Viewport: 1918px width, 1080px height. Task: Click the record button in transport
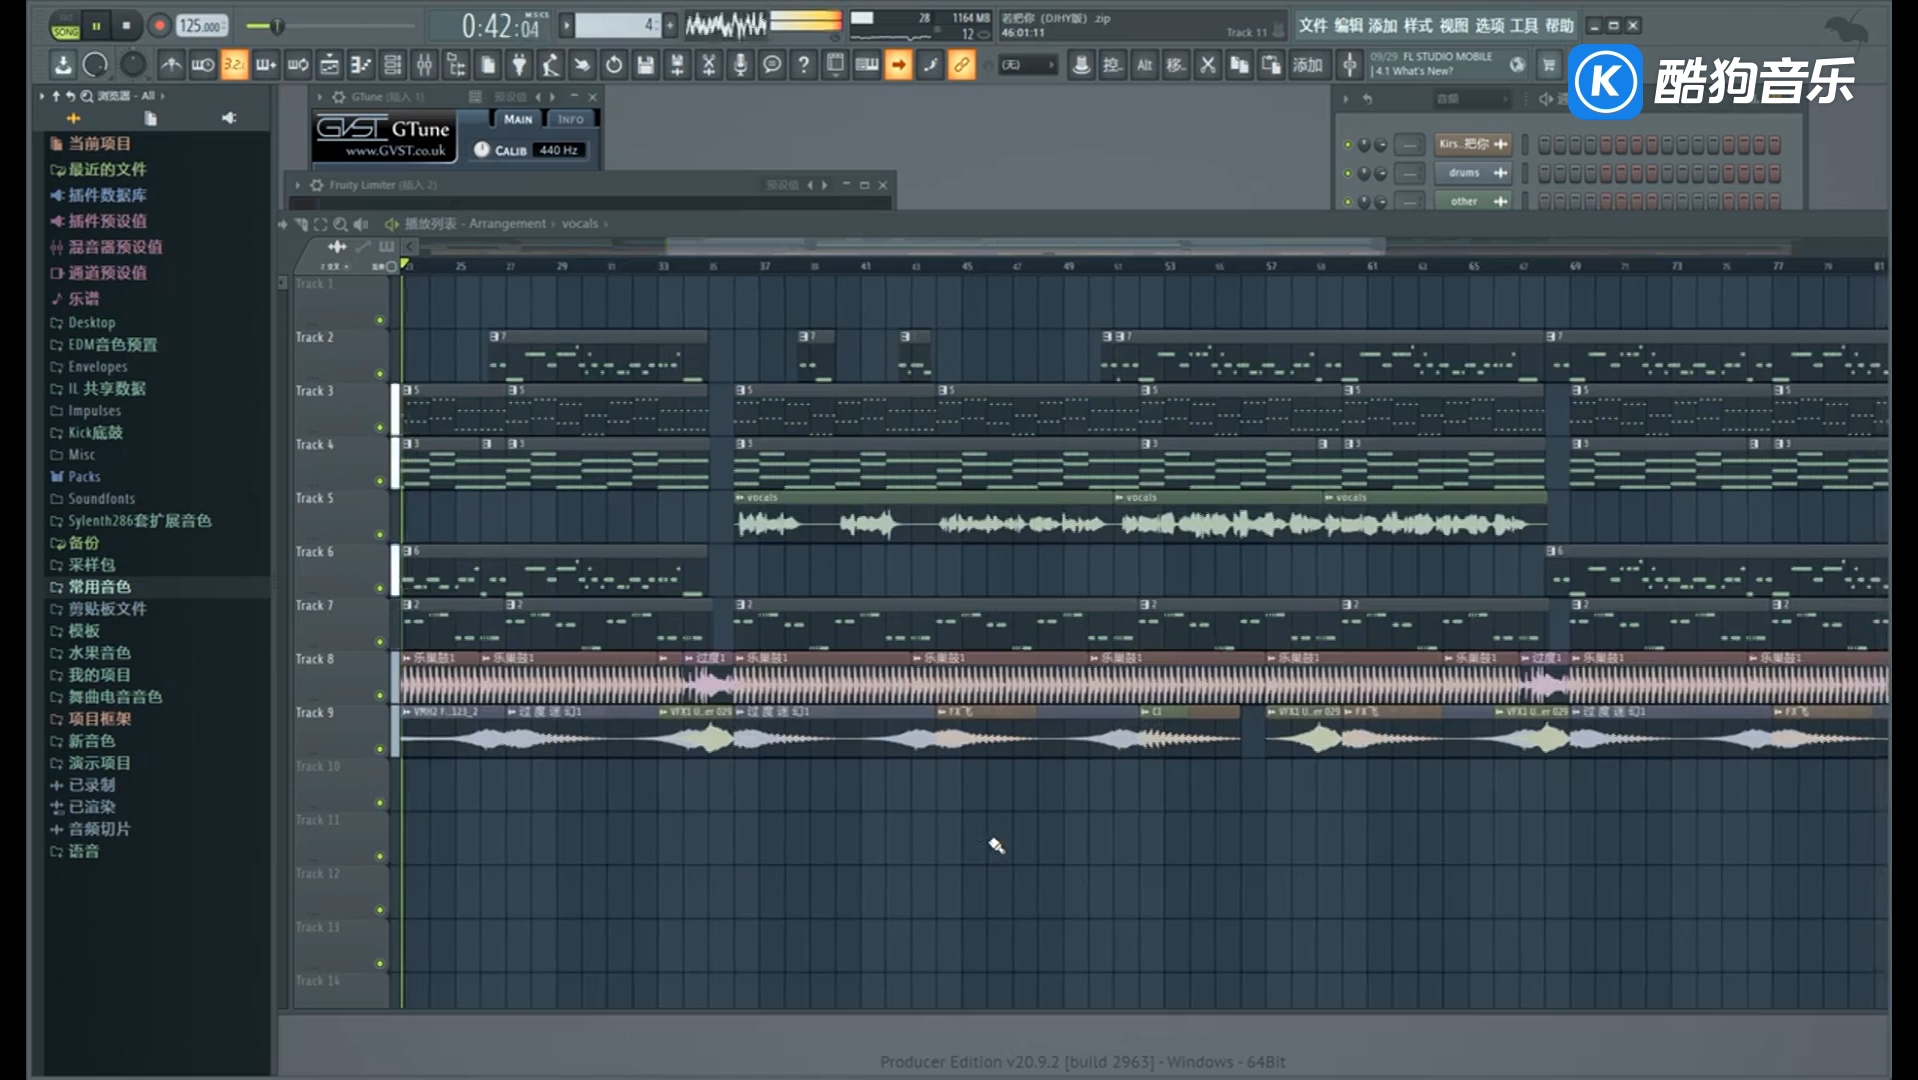159,26
